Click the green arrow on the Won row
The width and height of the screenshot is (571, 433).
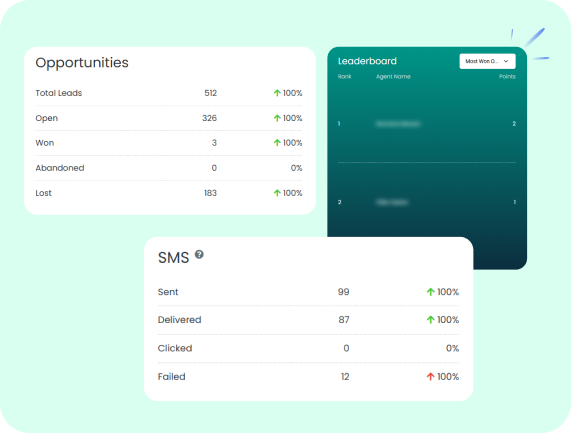point(277,143)
